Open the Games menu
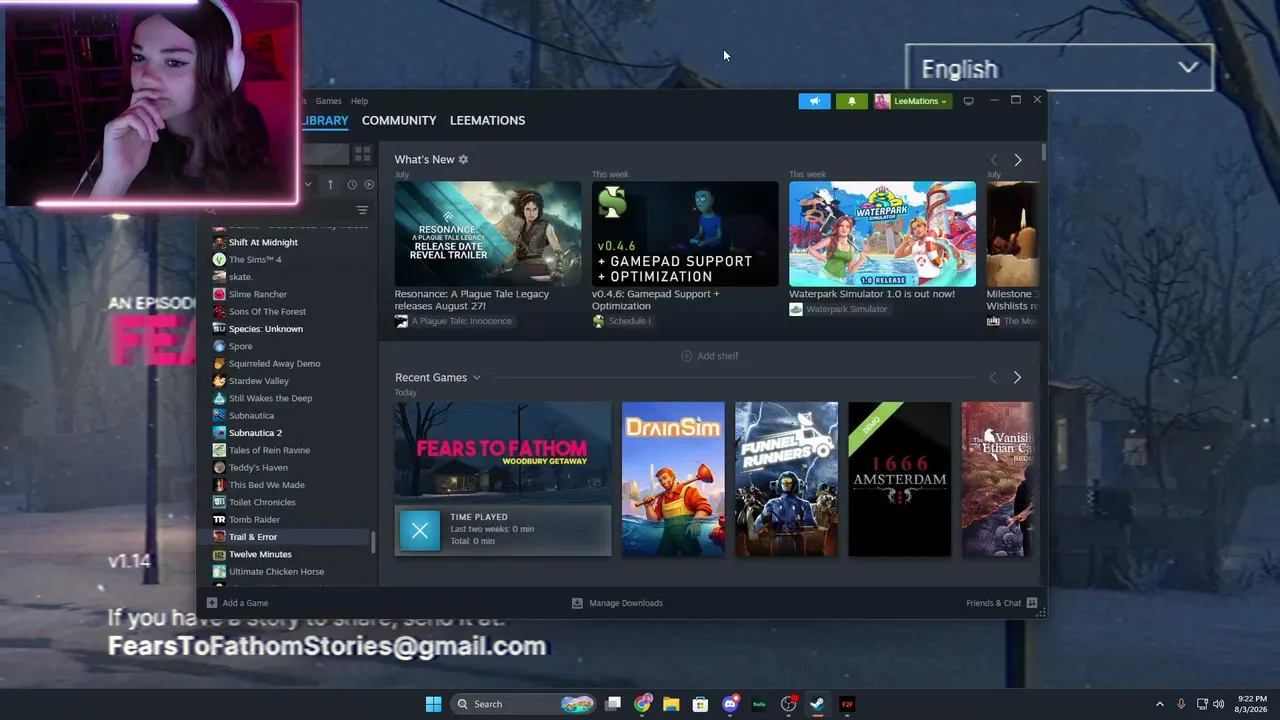The image size is (1280, 720). [x=329, y=101]
